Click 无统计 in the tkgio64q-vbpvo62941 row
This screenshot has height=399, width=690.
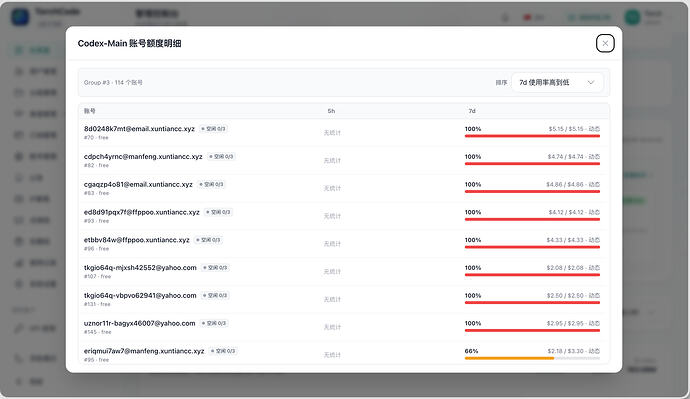332,299
